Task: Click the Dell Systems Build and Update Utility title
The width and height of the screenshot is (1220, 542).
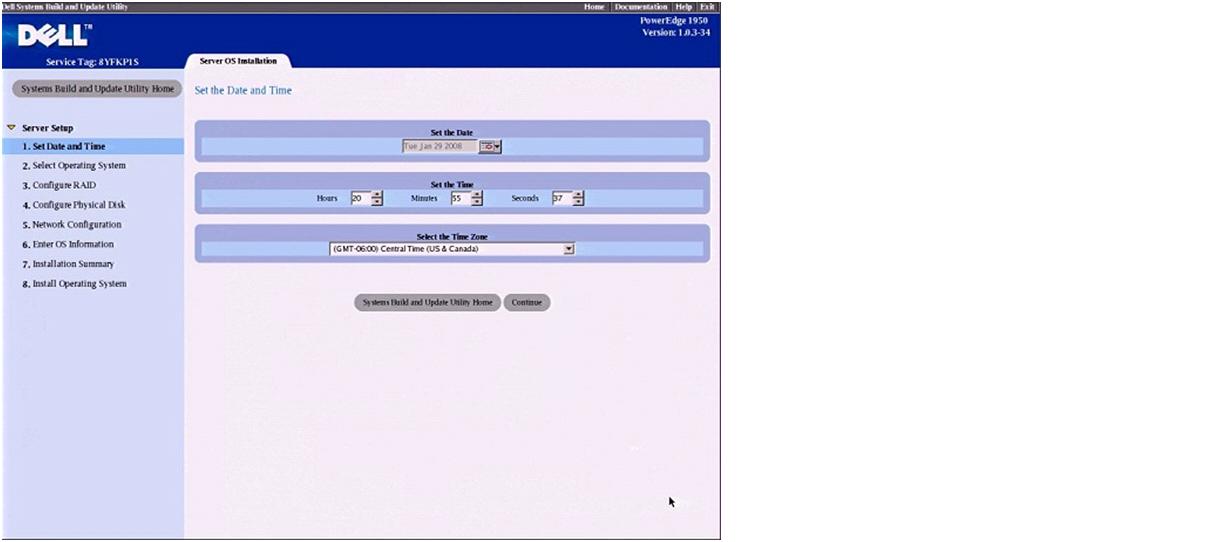Action: (65, 7)
